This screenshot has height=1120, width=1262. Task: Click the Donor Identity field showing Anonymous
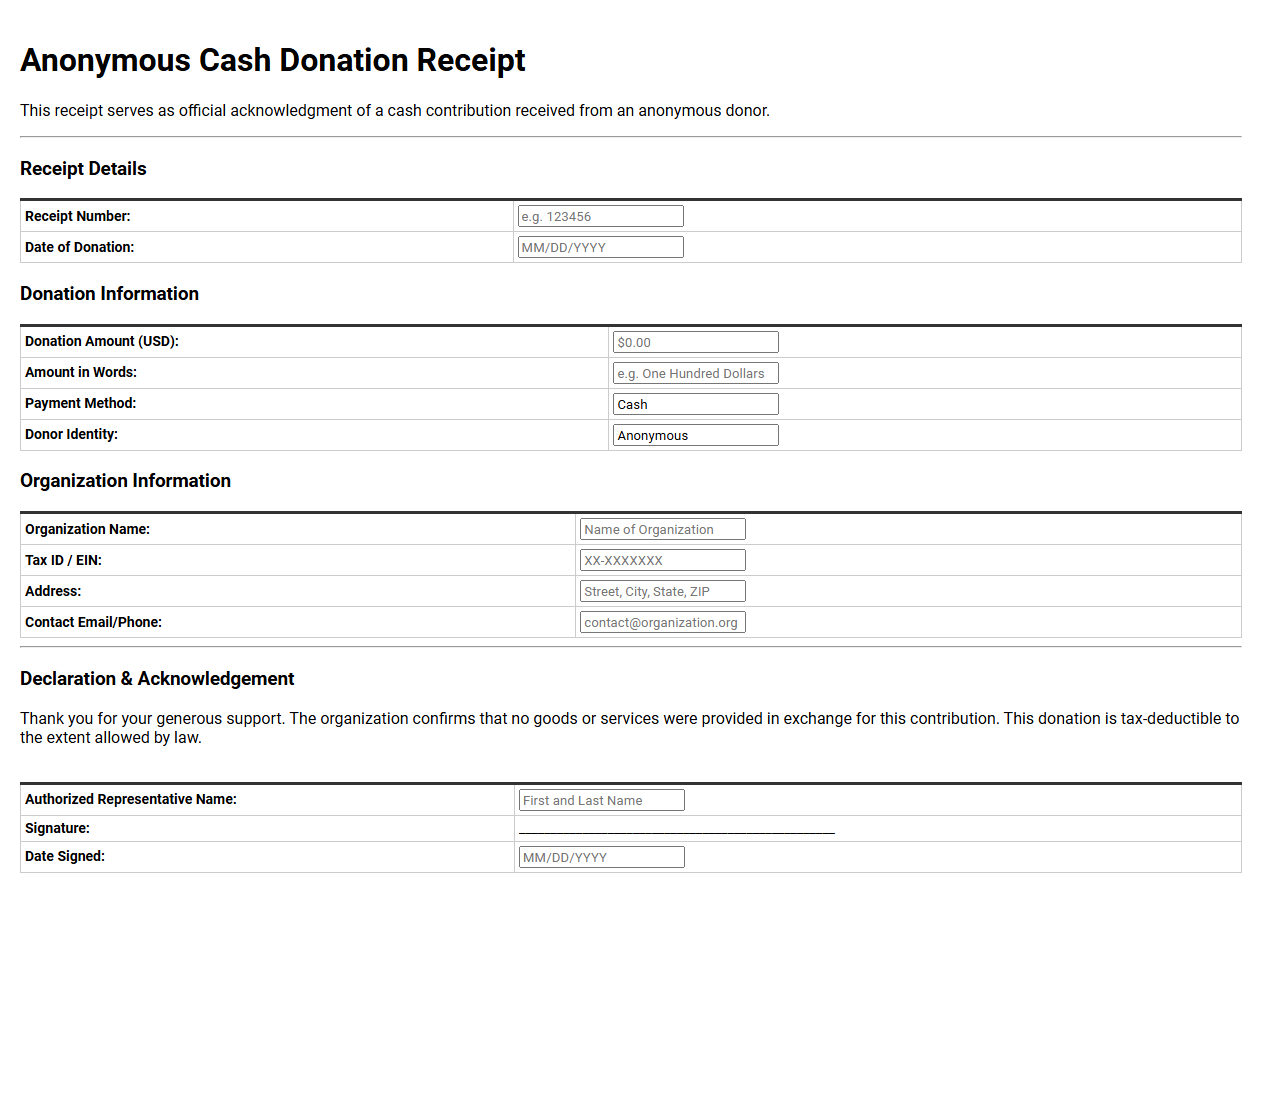[696, 435]
